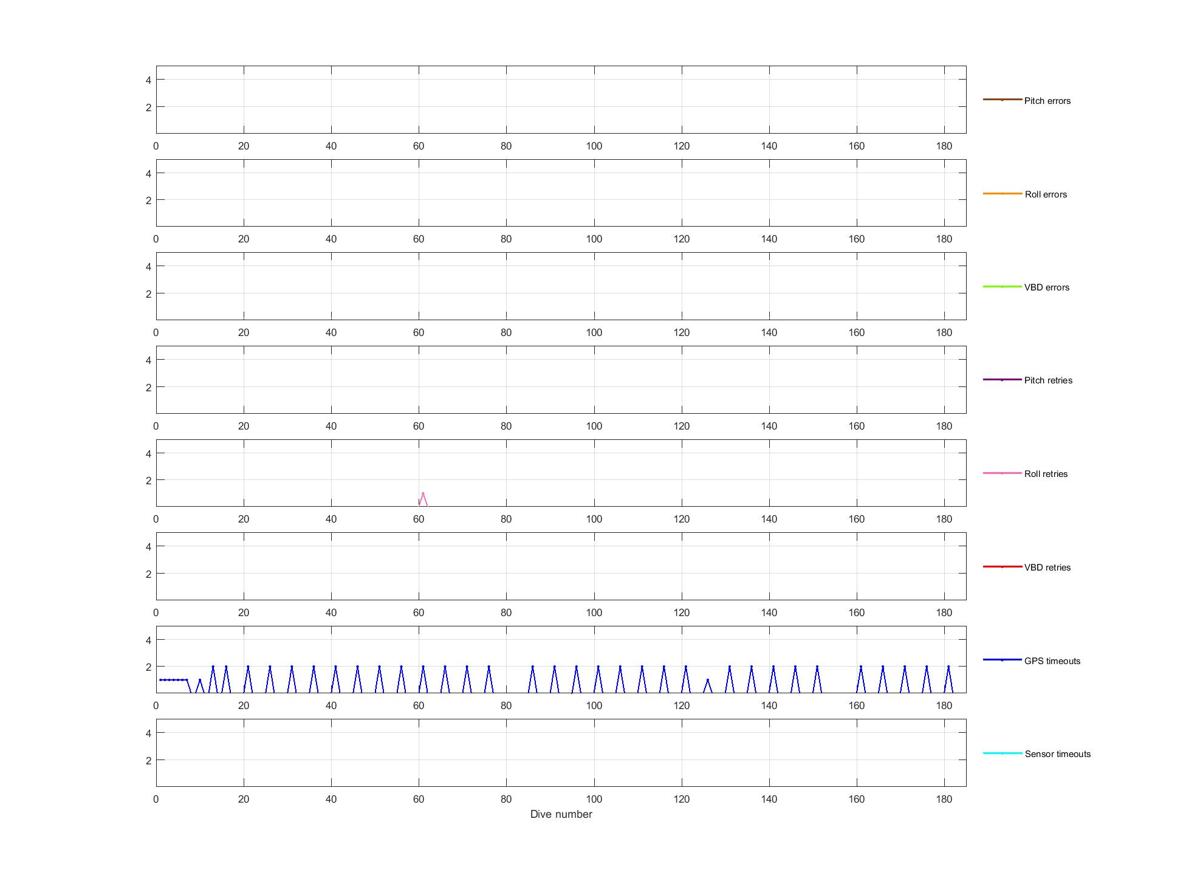
Task: Click the VBD errors legend label
Action: pos(1046,288)
